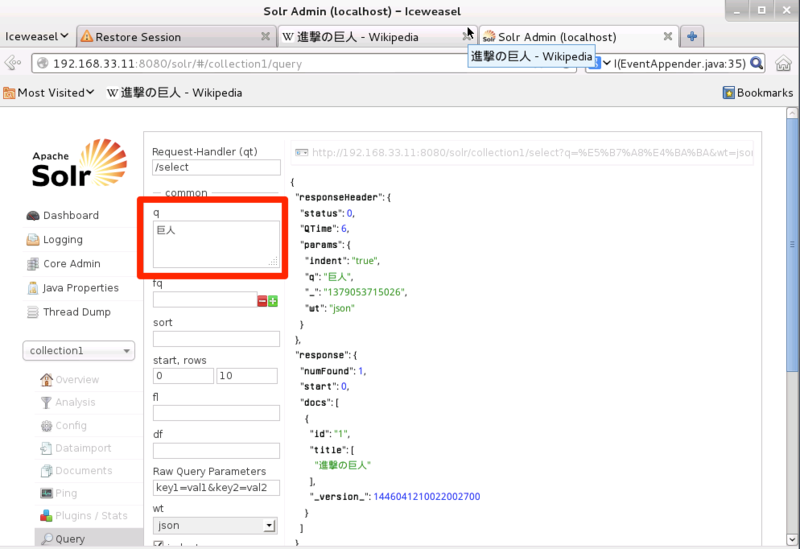The image size is (800, 549).
Task: Open Core Admin
Action: 71,264
